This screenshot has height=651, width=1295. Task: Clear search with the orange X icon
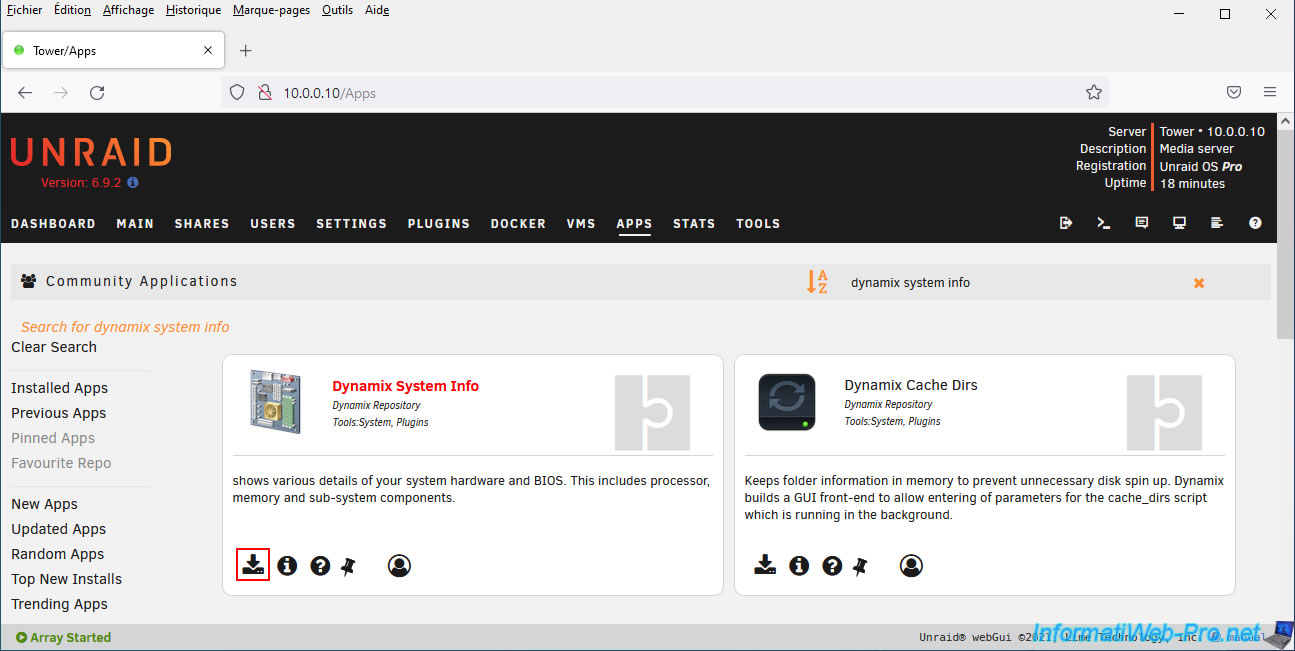coord(1198,283)
